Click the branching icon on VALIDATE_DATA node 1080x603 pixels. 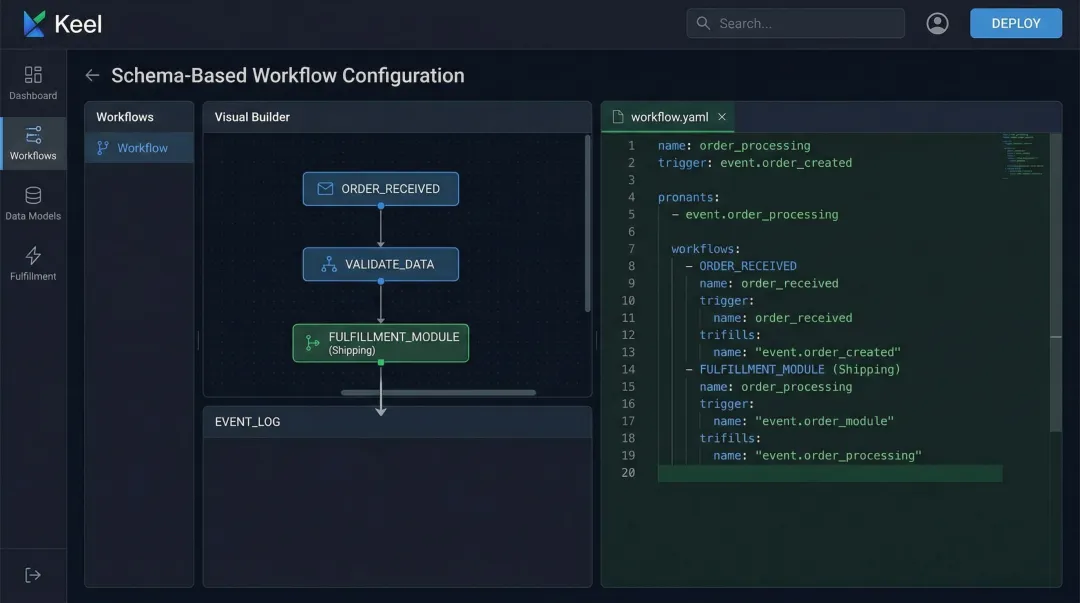327,264
